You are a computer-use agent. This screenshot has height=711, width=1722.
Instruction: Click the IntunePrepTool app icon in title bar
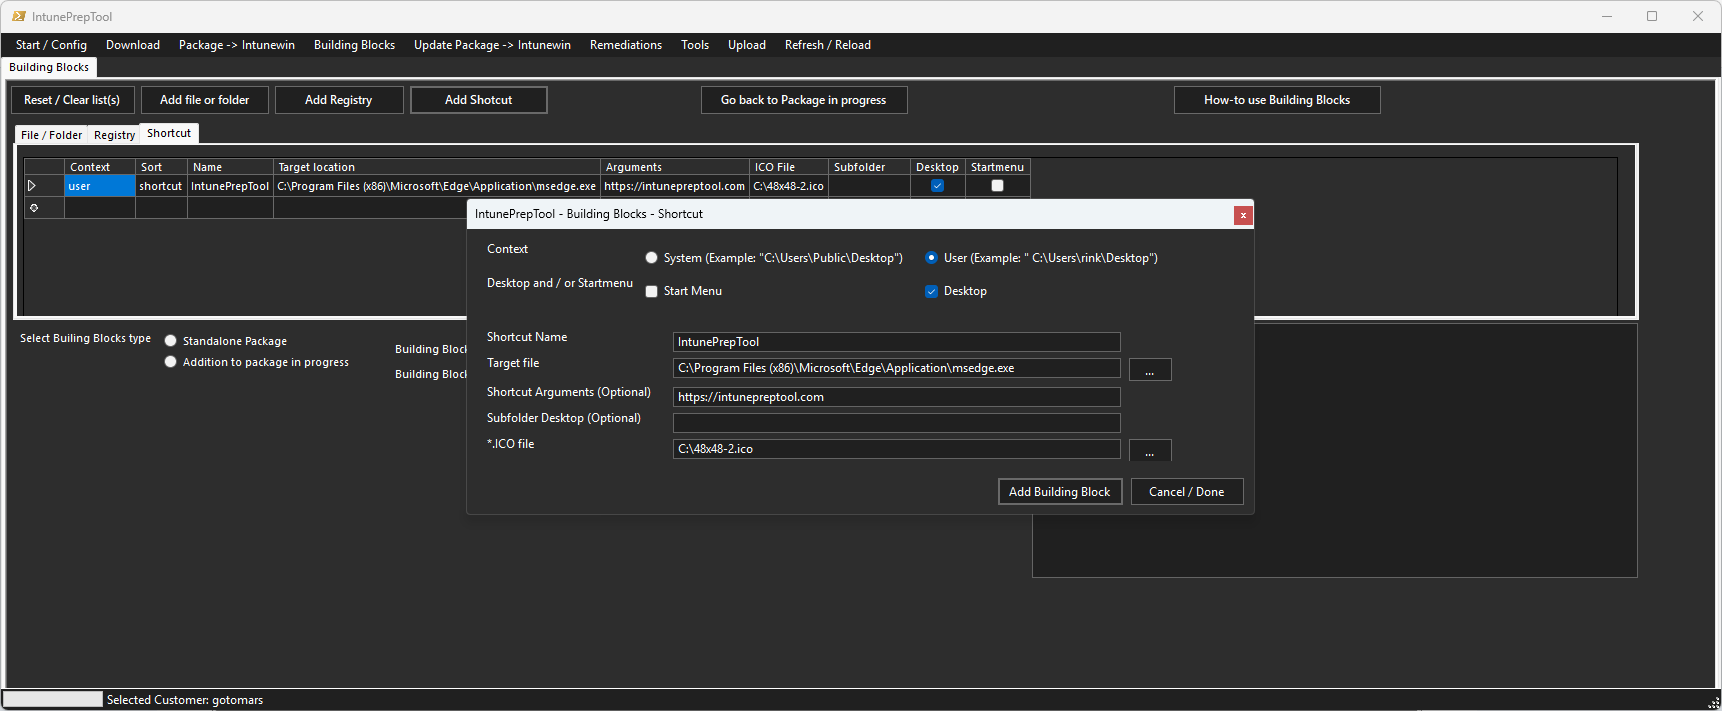click(19, 16)
